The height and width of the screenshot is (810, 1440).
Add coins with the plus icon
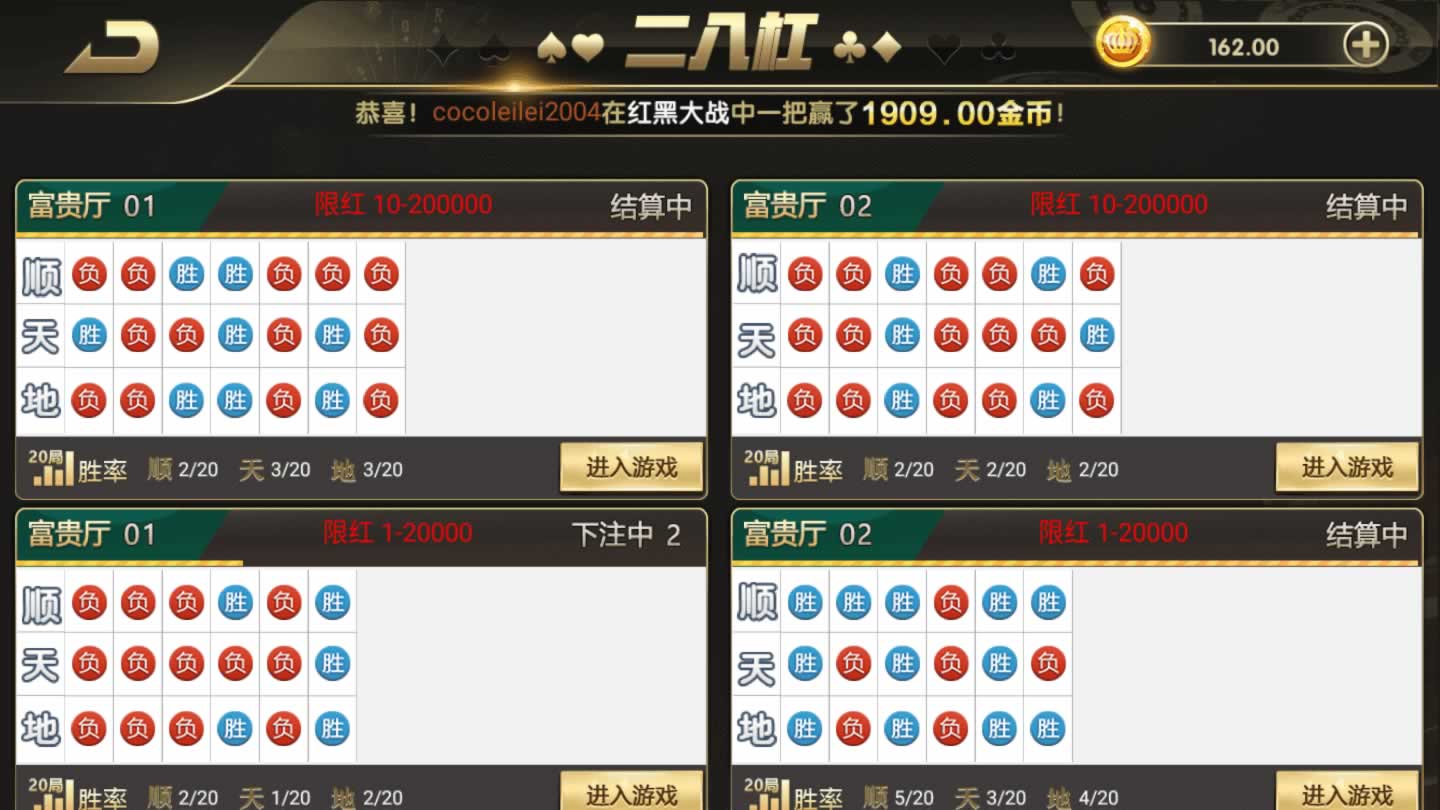pos(1365,45)
